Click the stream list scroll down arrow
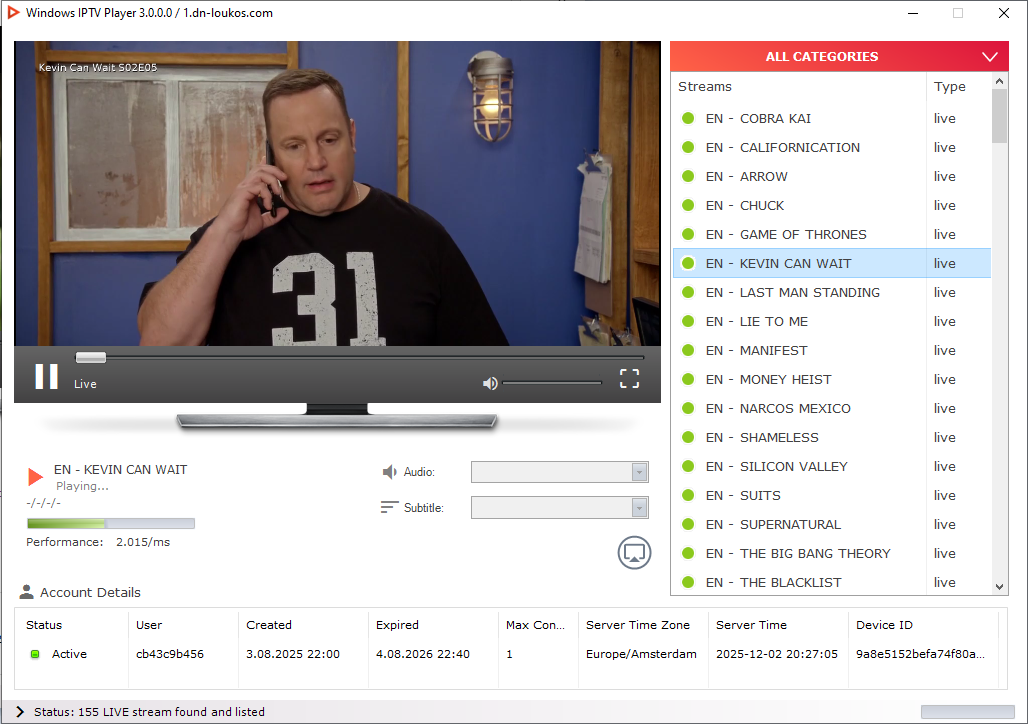 tap(999, 587)
